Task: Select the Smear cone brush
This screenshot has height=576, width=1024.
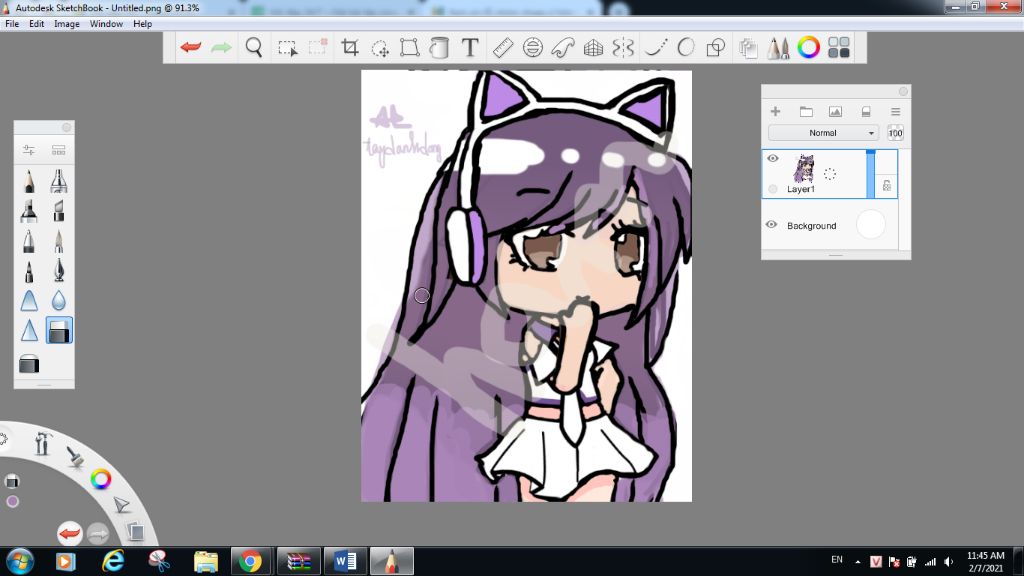Action: point(29,301)
